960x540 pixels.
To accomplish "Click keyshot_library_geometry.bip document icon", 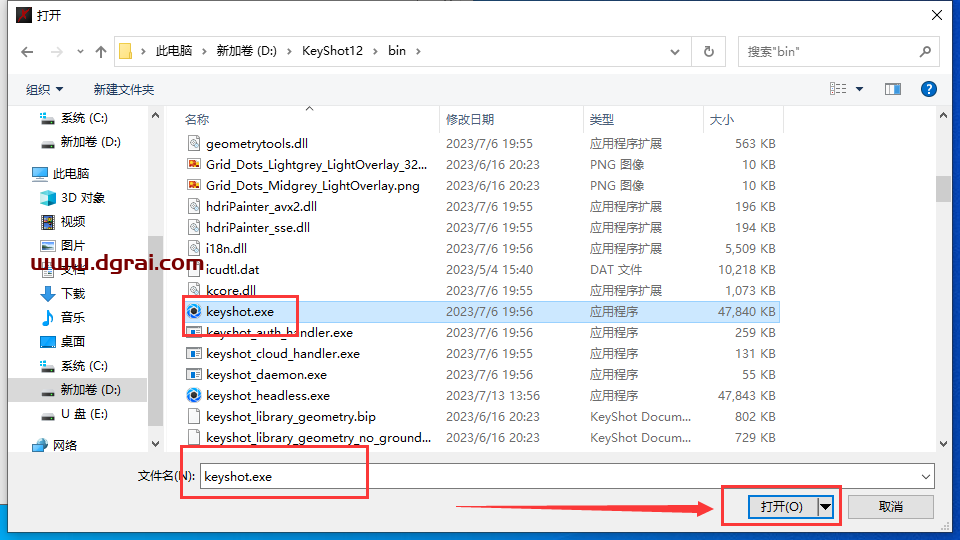I will point(194,416).
